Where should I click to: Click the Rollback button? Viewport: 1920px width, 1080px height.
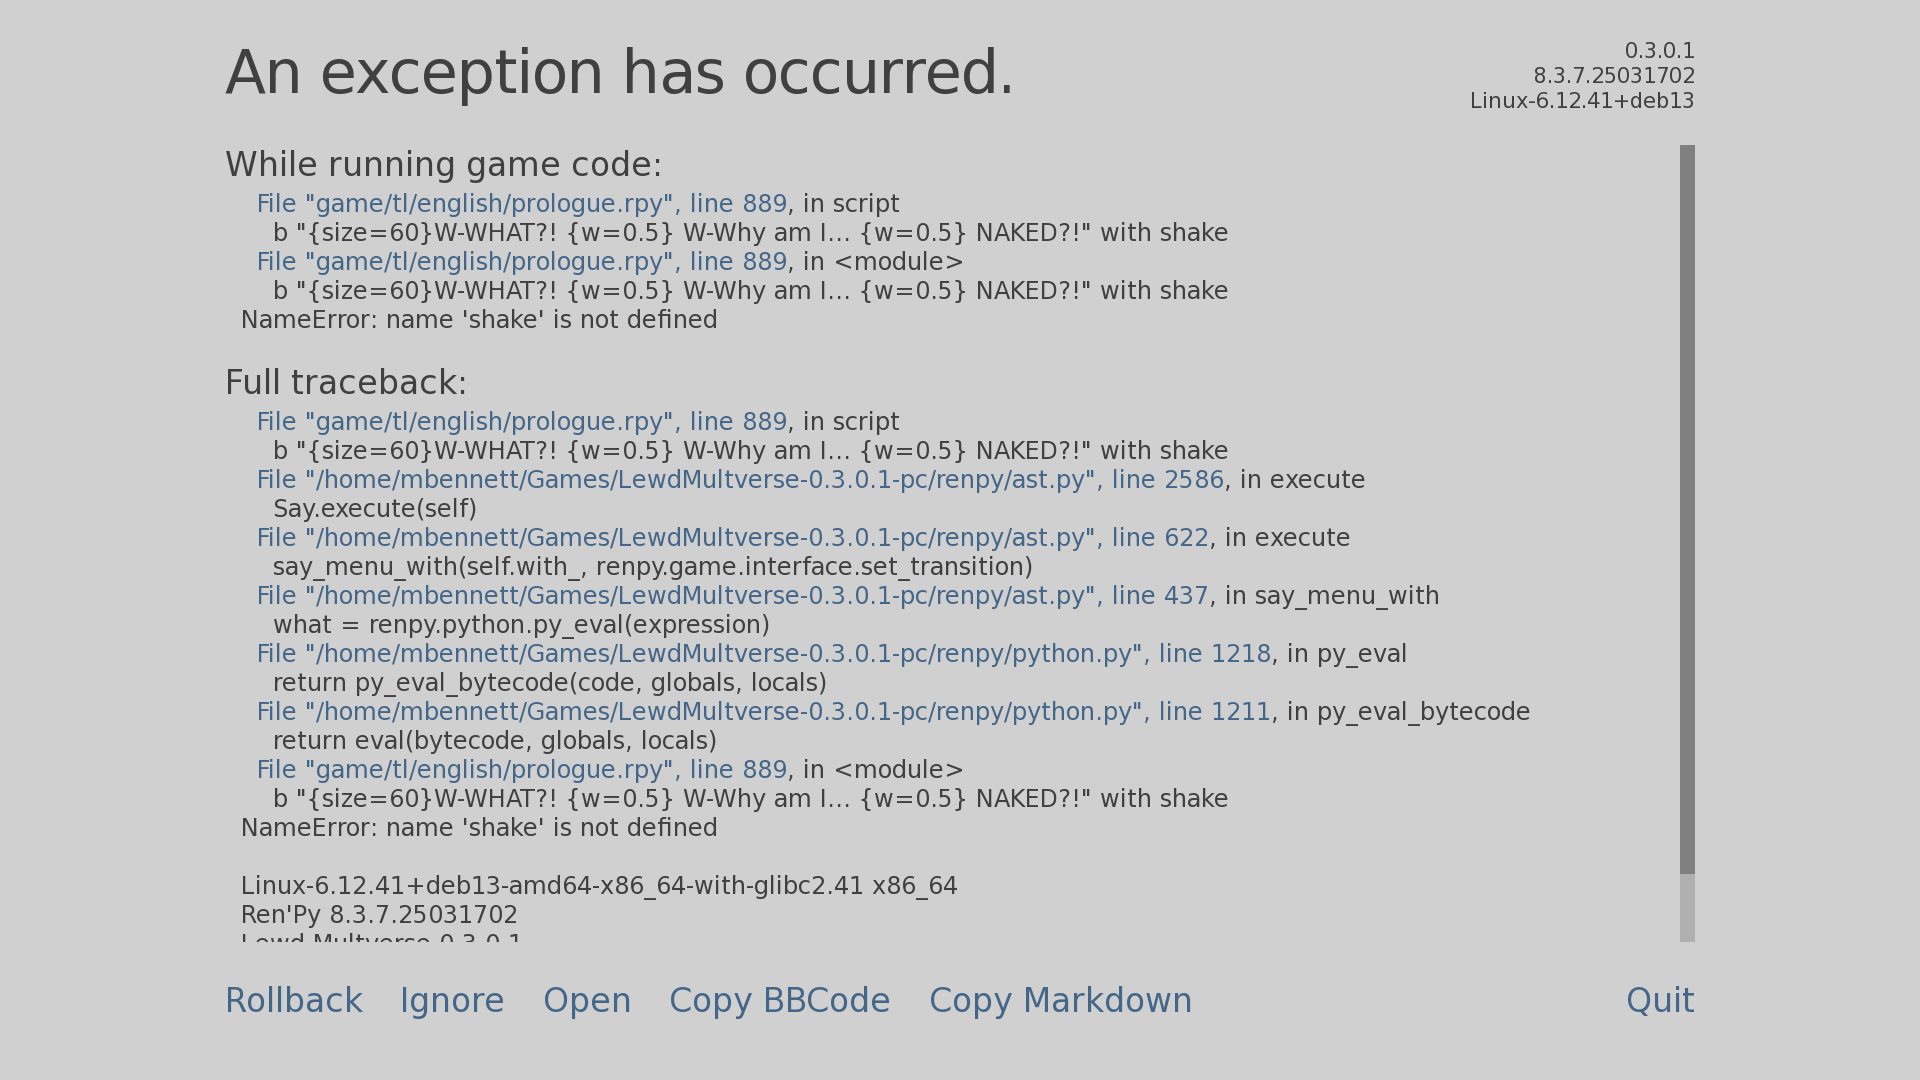(x=293, y=1001)
